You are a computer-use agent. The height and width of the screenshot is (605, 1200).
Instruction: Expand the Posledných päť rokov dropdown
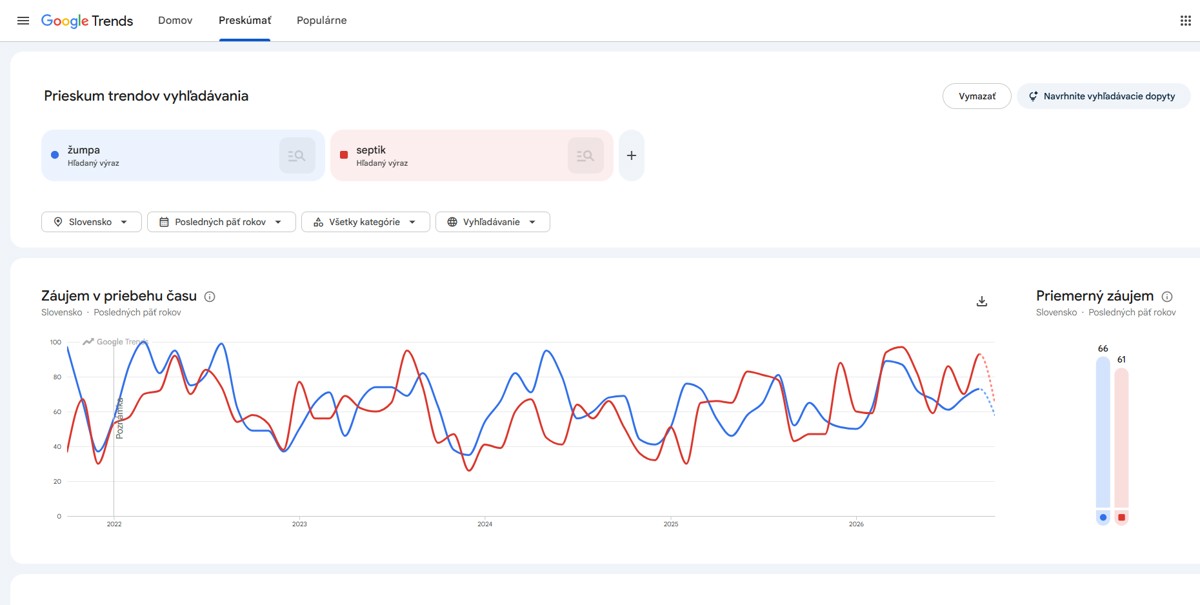click(221, 222)
